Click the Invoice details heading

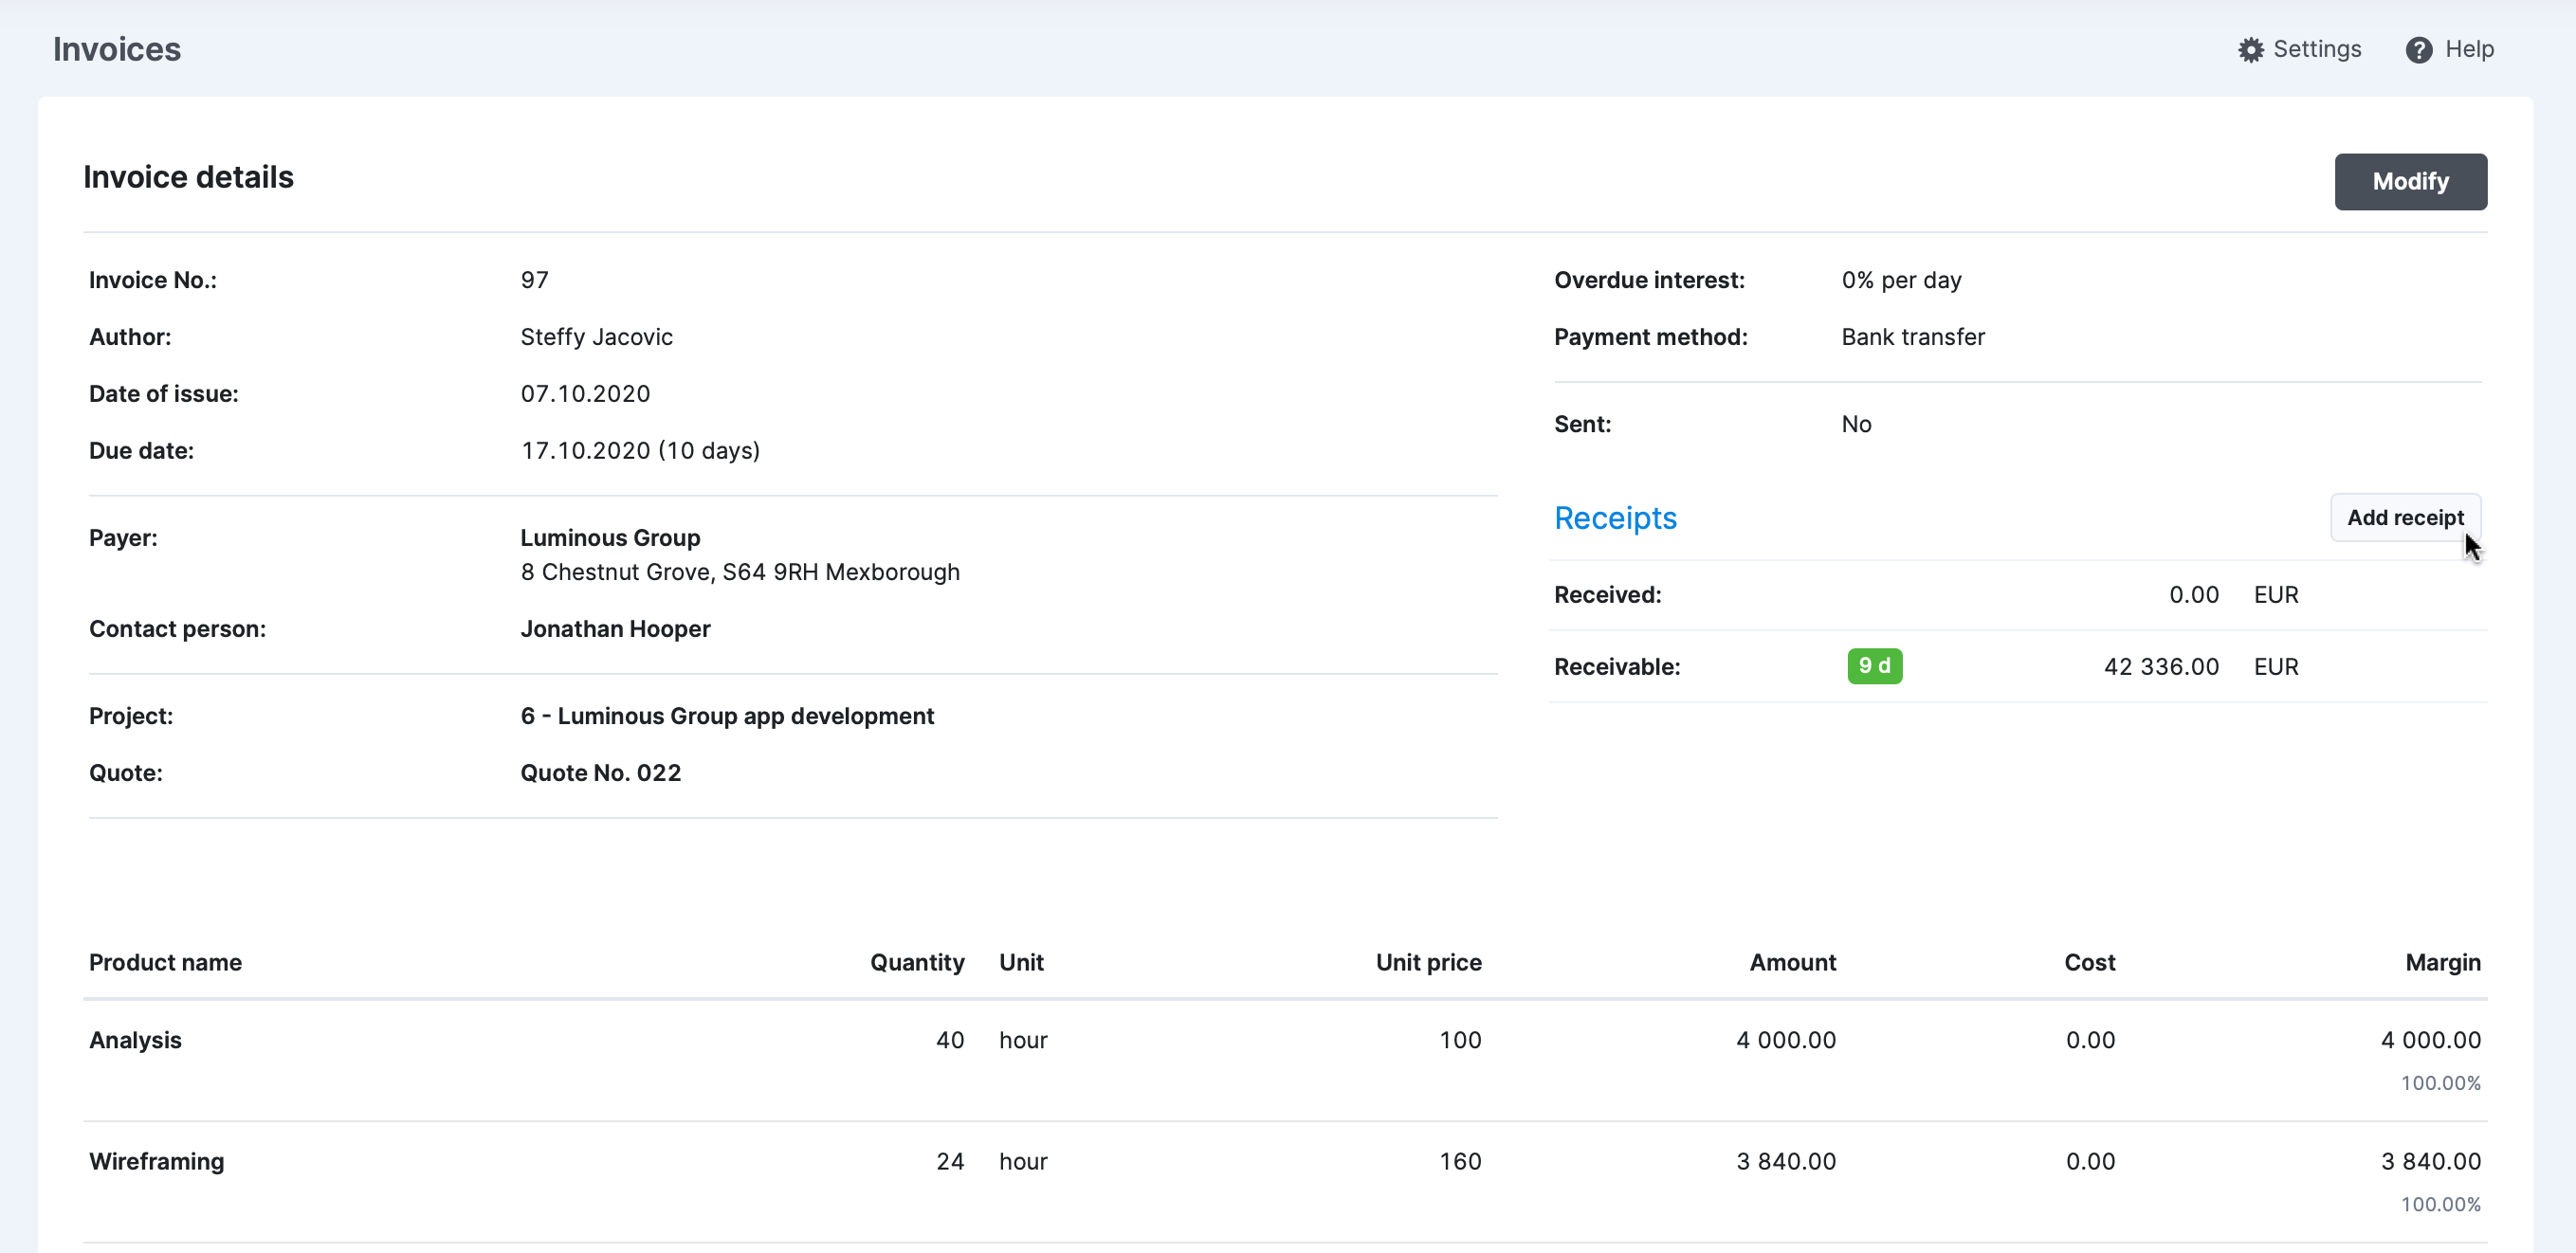(x=188, y=177)
